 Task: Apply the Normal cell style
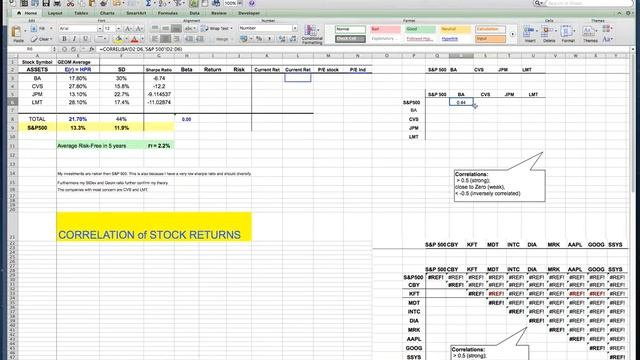[x=350, y=29]
